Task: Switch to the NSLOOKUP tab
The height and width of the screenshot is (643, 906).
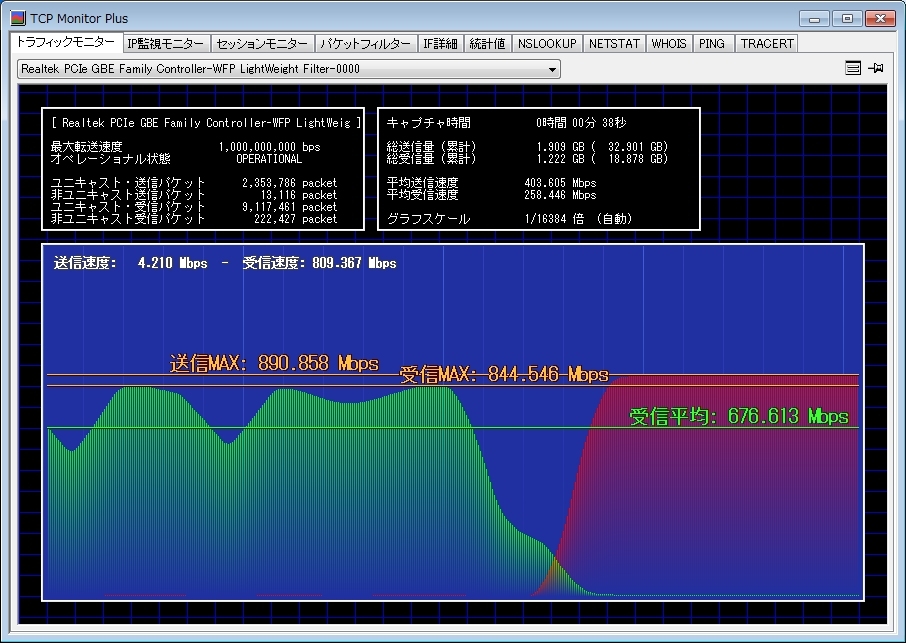Action: [547, 44]
